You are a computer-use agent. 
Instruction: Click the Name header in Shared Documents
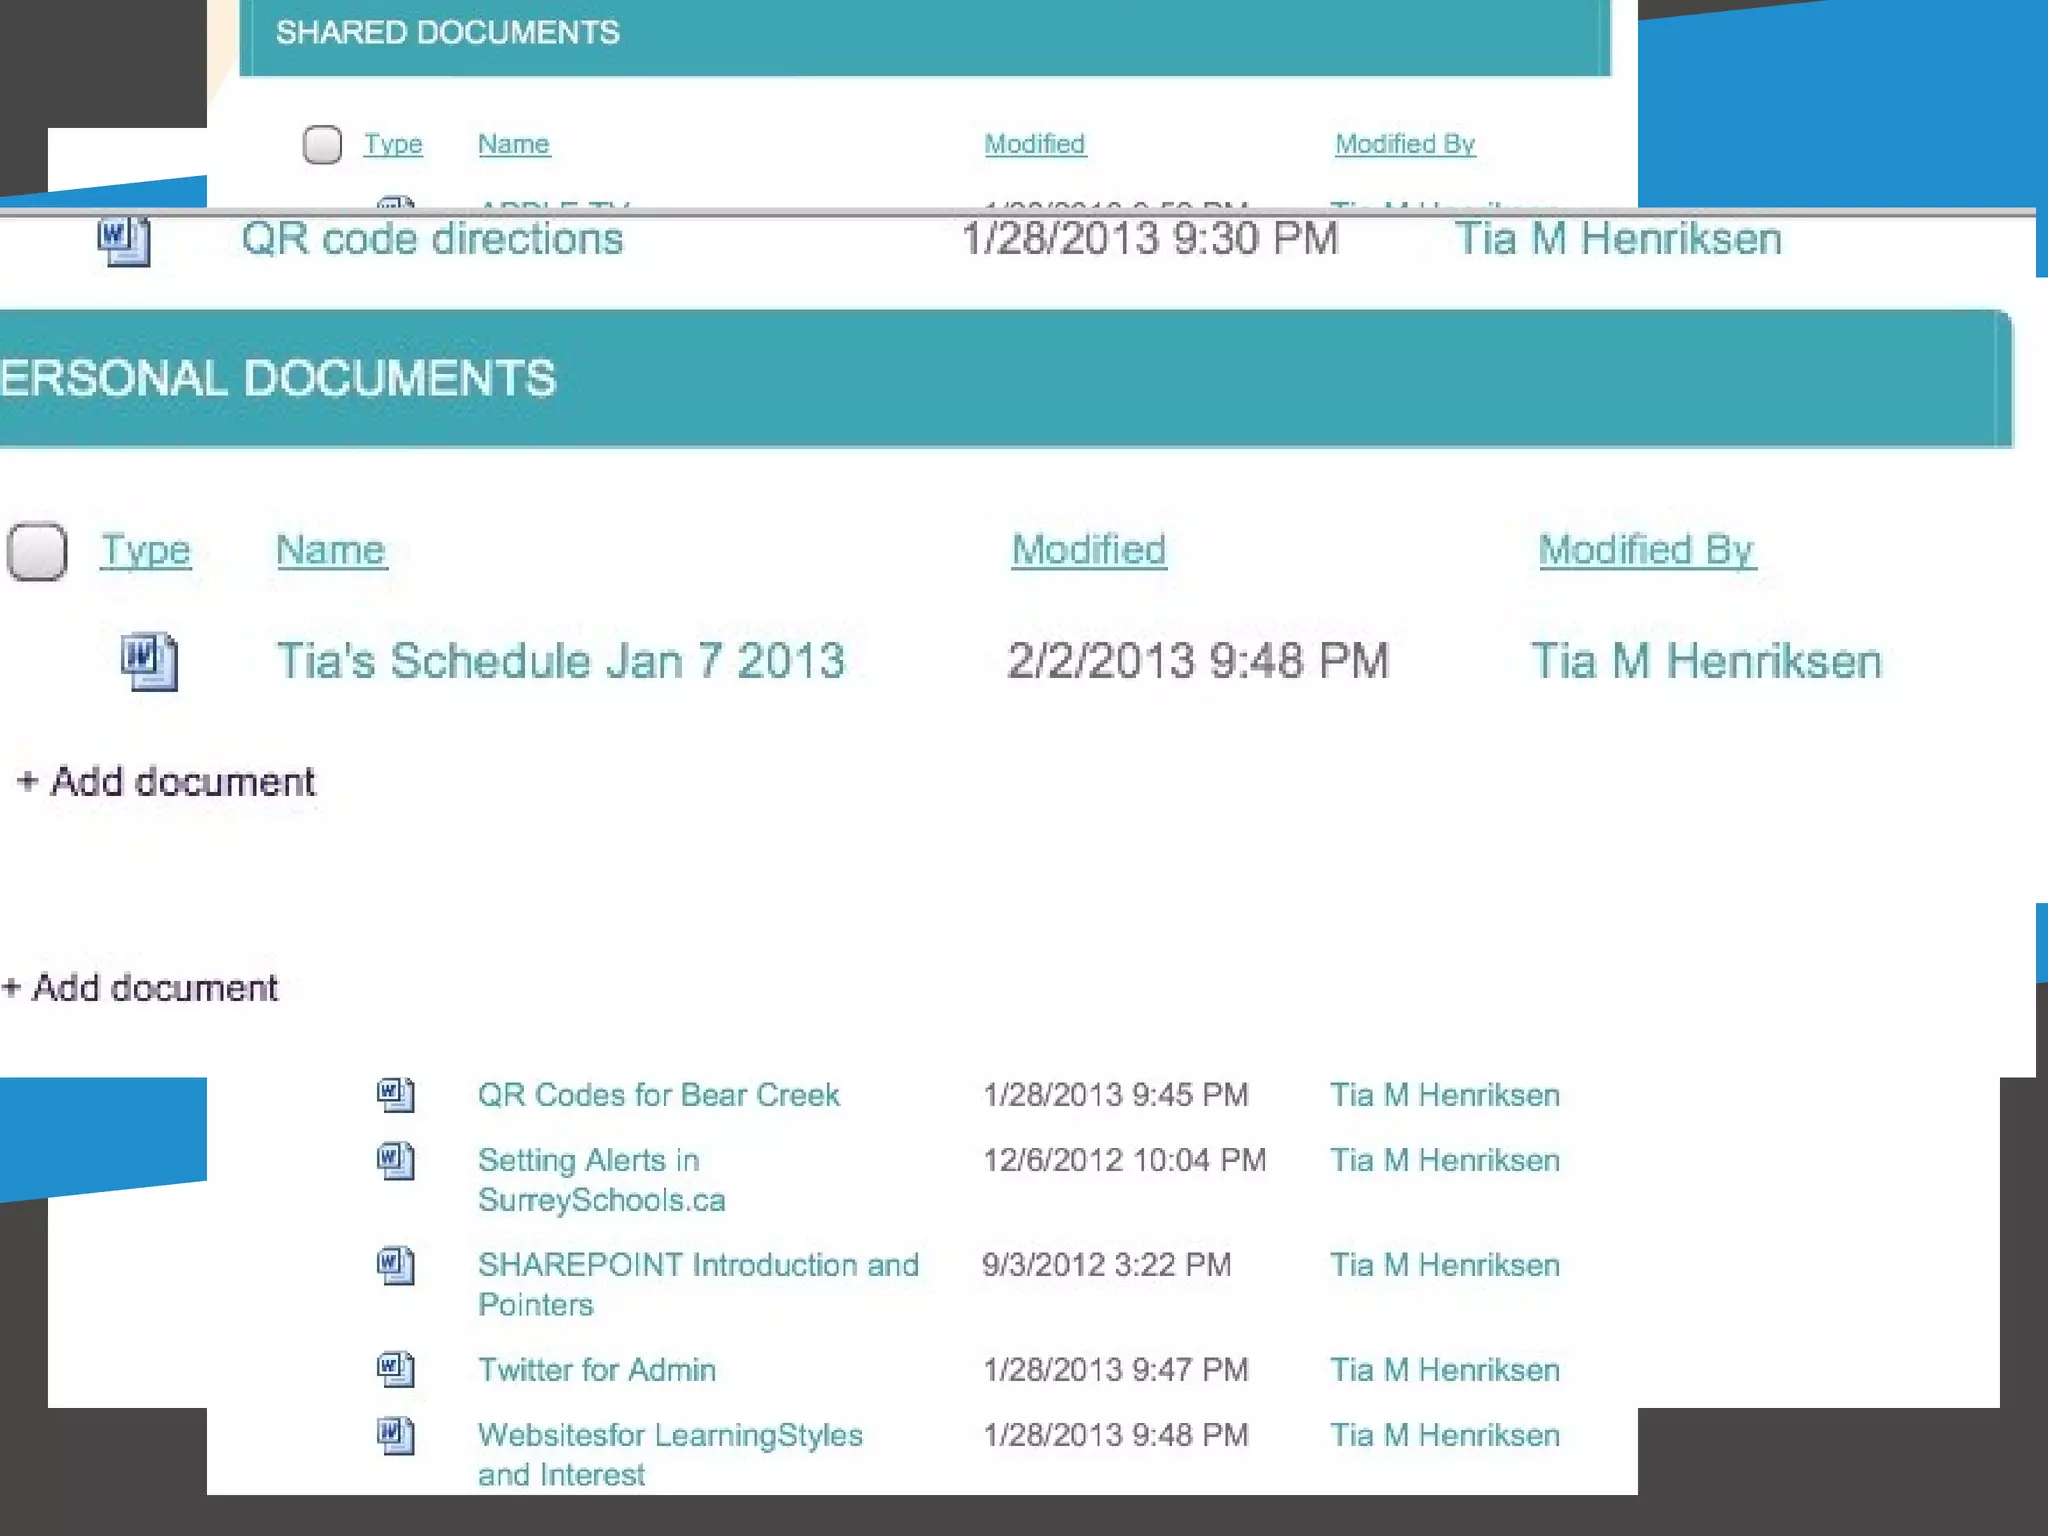click(513, 144)
